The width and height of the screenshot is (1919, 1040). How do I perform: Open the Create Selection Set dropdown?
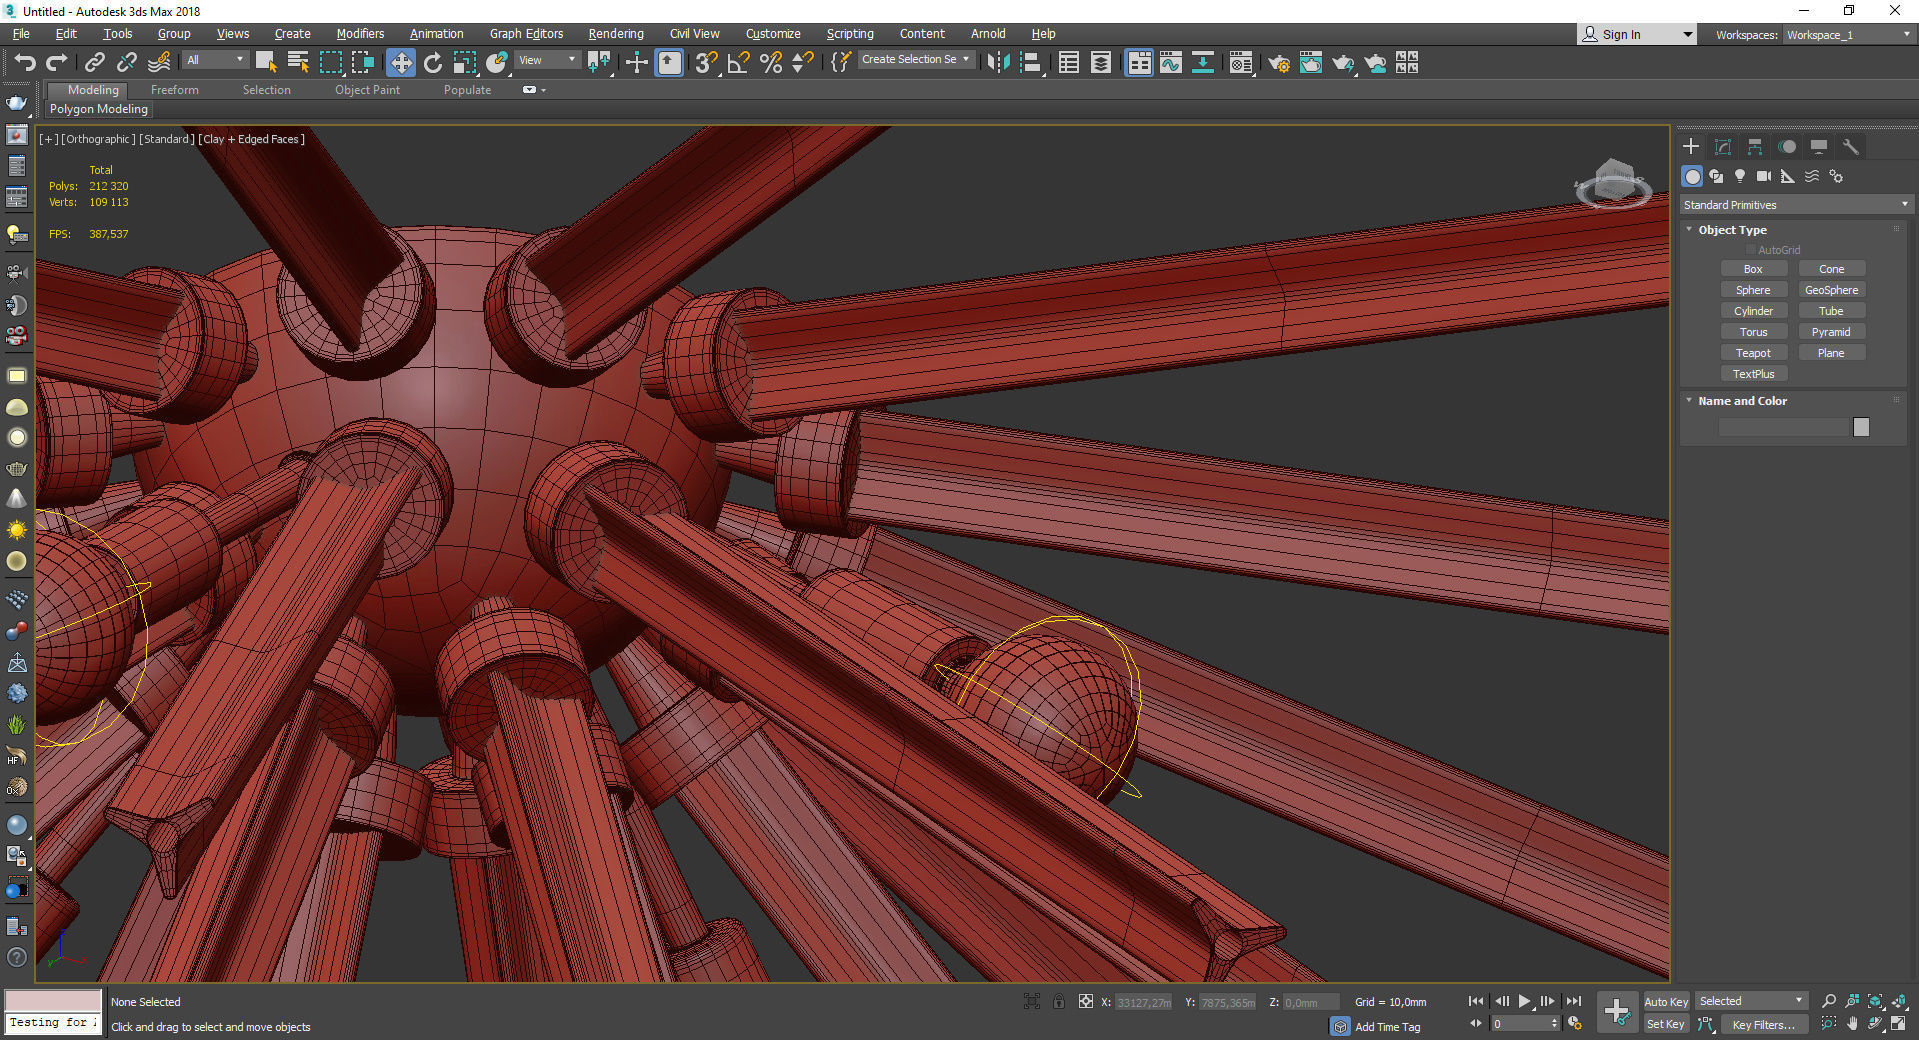tap(916, 60)
